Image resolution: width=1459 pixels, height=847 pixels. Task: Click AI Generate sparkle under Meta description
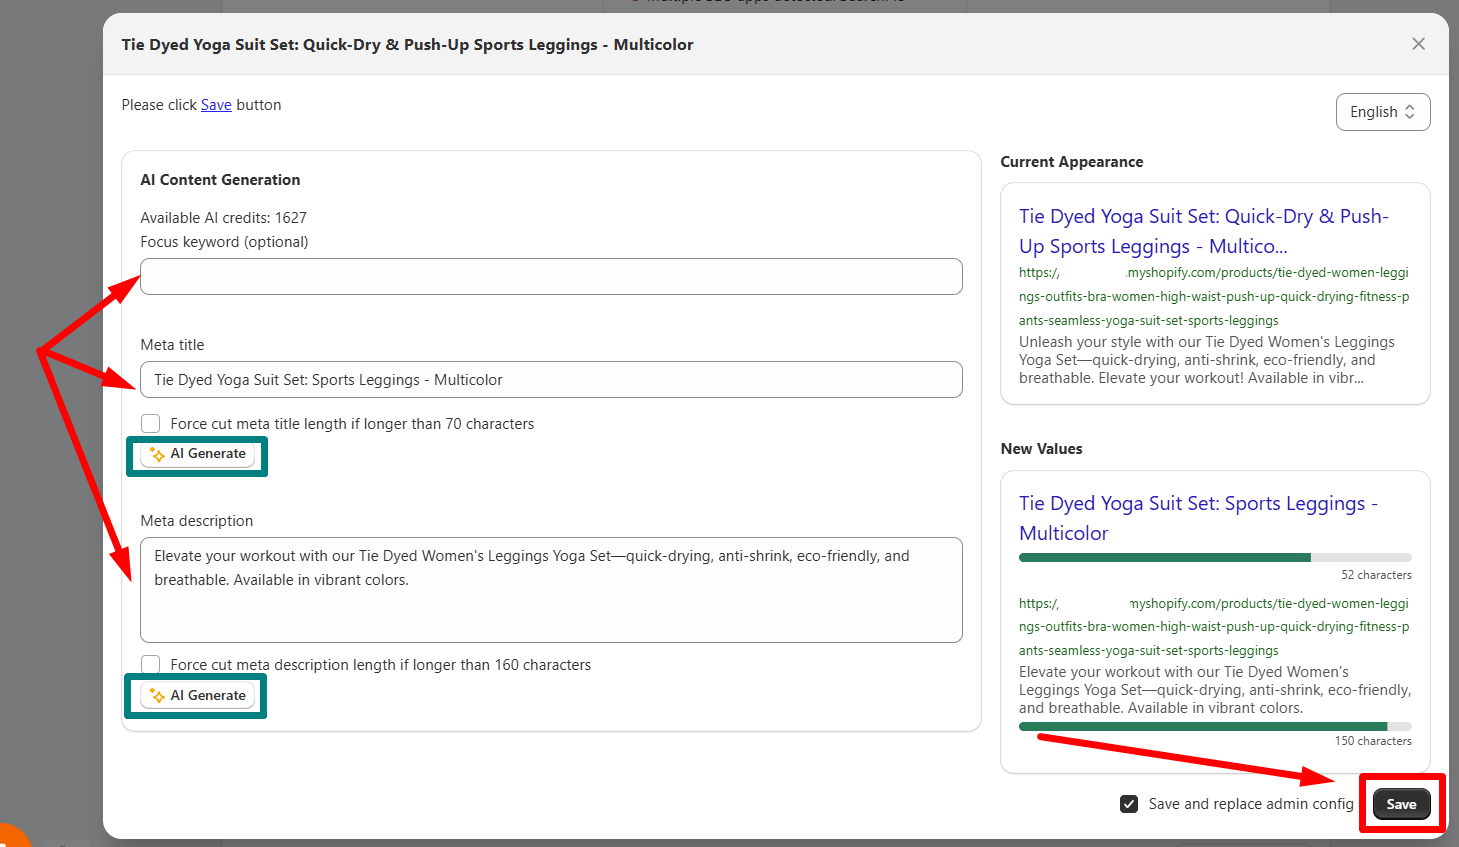[x=157, y=696]
